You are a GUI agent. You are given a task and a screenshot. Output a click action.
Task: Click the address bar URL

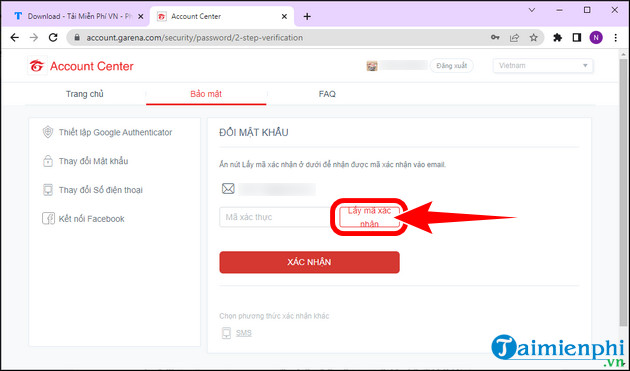pos(195,38)
